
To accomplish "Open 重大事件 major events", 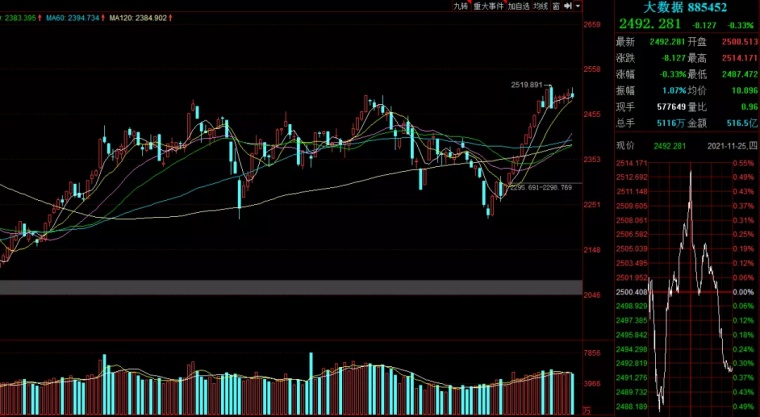I will (x=489, y=6).
